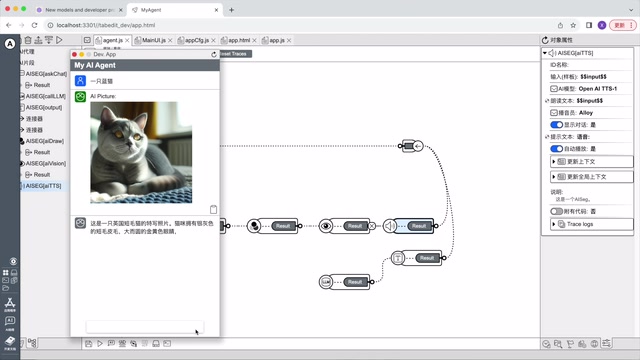The width and height of the screenshot is (640, 360).
Task: Click the eye preview icon in dark sidebar
Action: [13, 261]
